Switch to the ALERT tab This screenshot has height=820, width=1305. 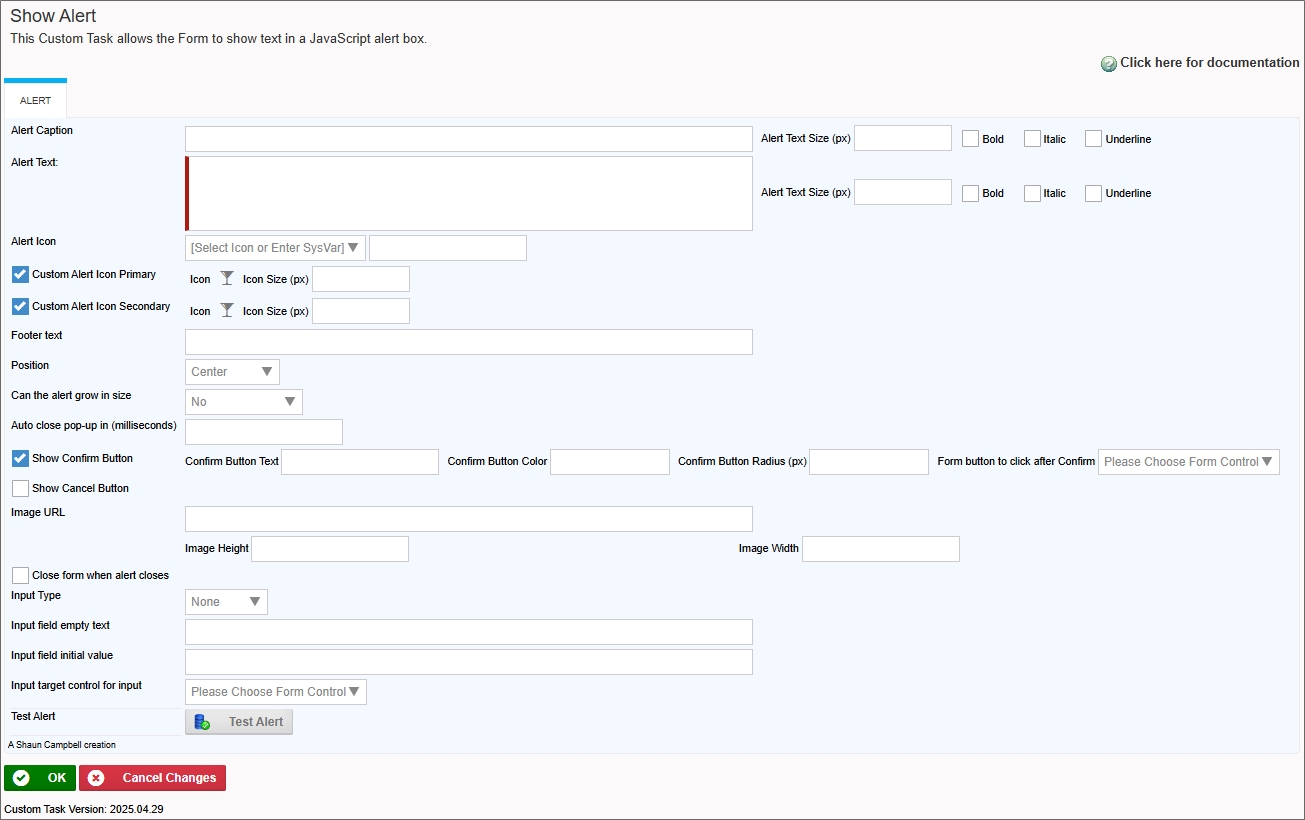click(x=35, y=101)
